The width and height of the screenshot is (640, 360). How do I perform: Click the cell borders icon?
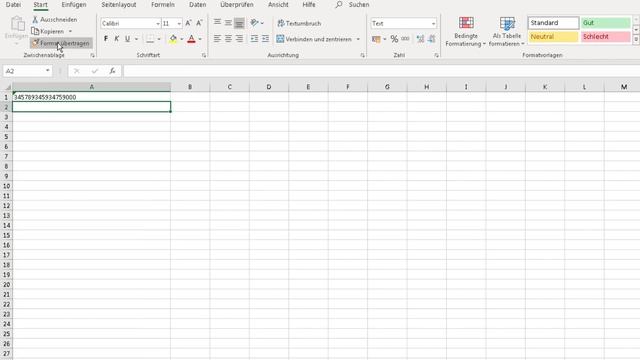click(150, 39)
